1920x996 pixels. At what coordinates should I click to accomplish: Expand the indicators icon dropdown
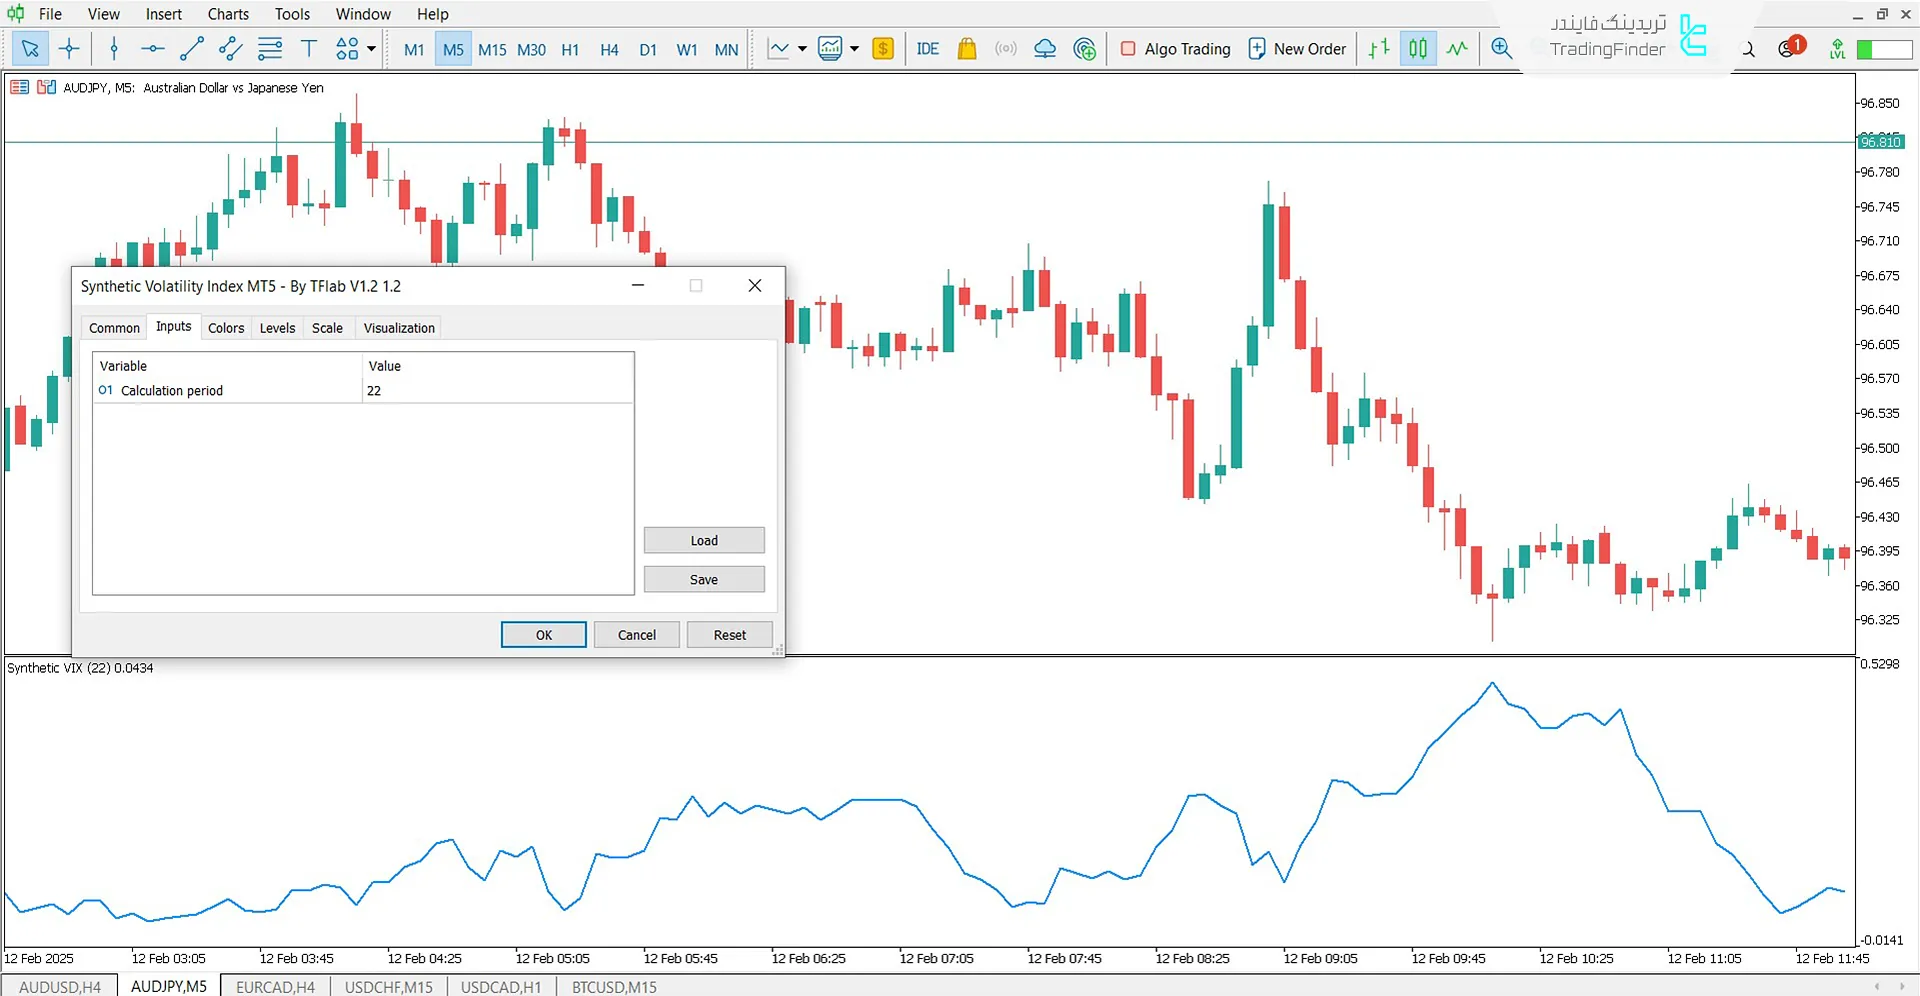(854, 48)
